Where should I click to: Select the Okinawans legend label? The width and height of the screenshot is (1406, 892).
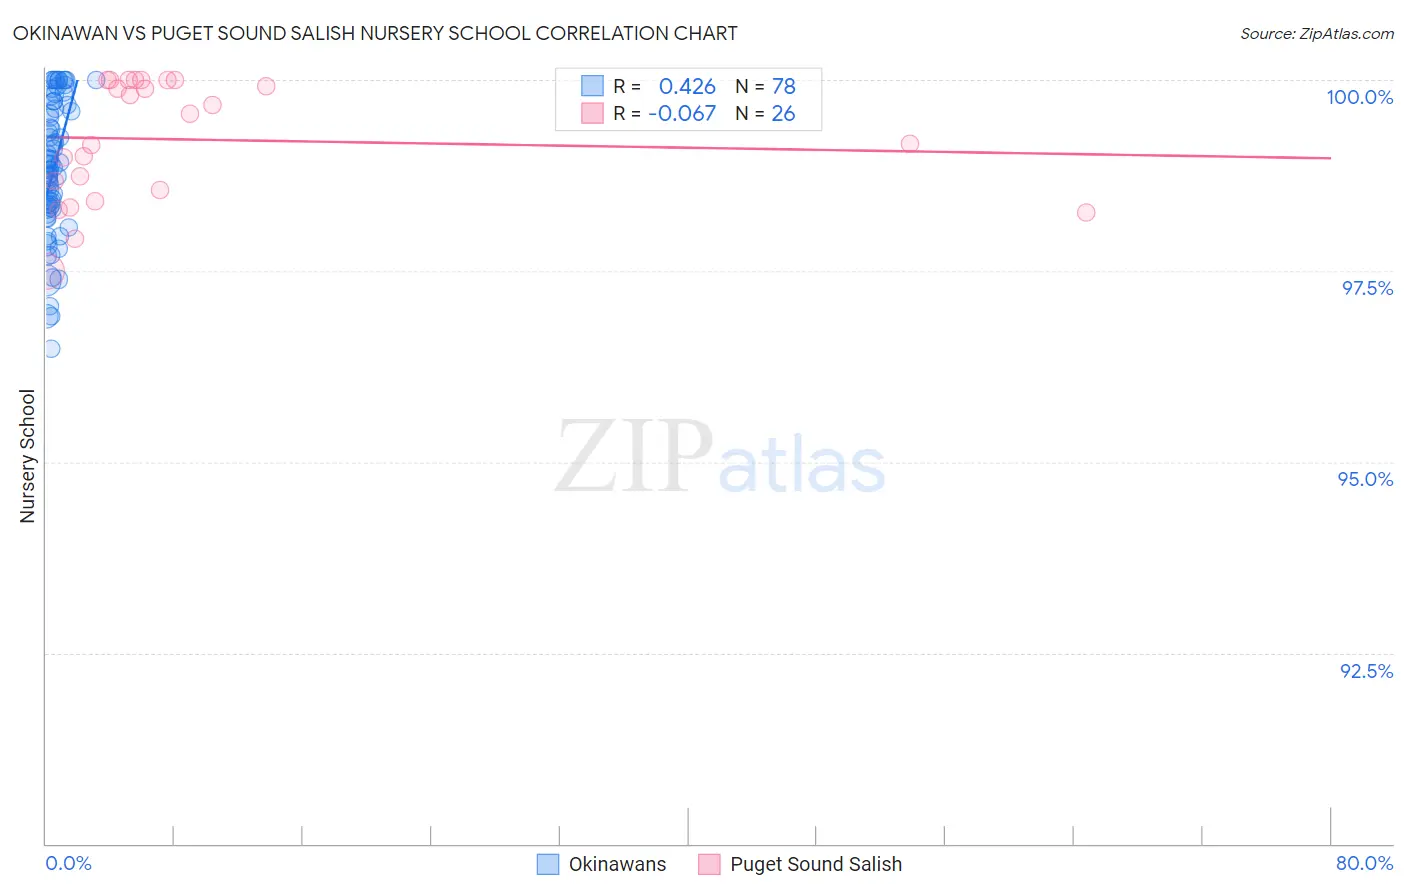617,864
